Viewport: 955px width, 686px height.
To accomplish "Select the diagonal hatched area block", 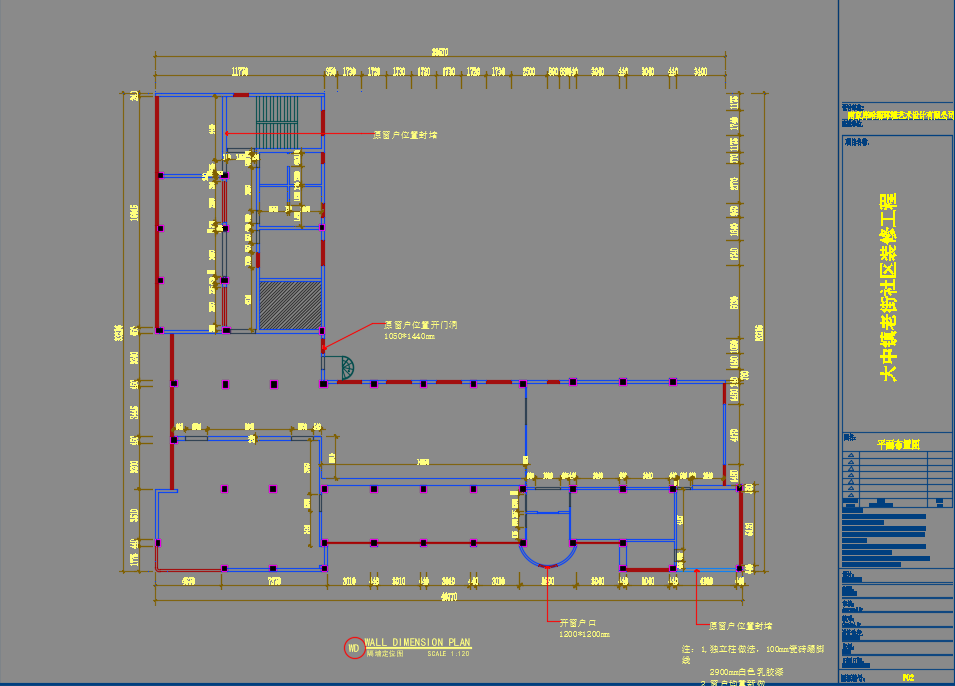I will 290,305.
